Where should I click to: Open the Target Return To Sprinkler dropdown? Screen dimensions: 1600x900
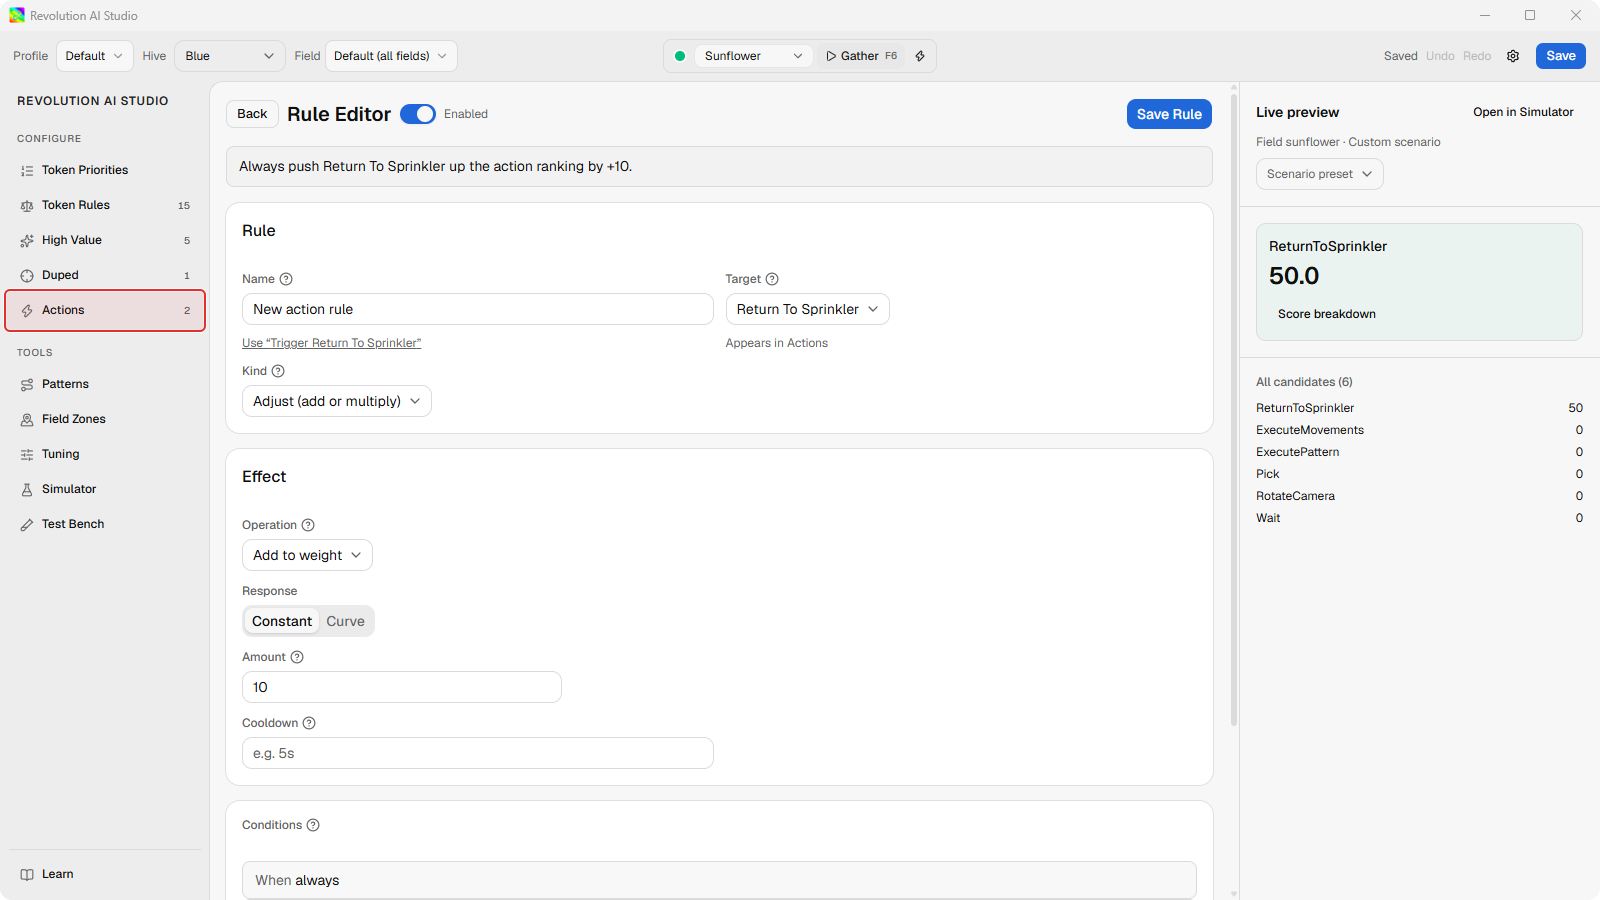click(x=808, y=309)
